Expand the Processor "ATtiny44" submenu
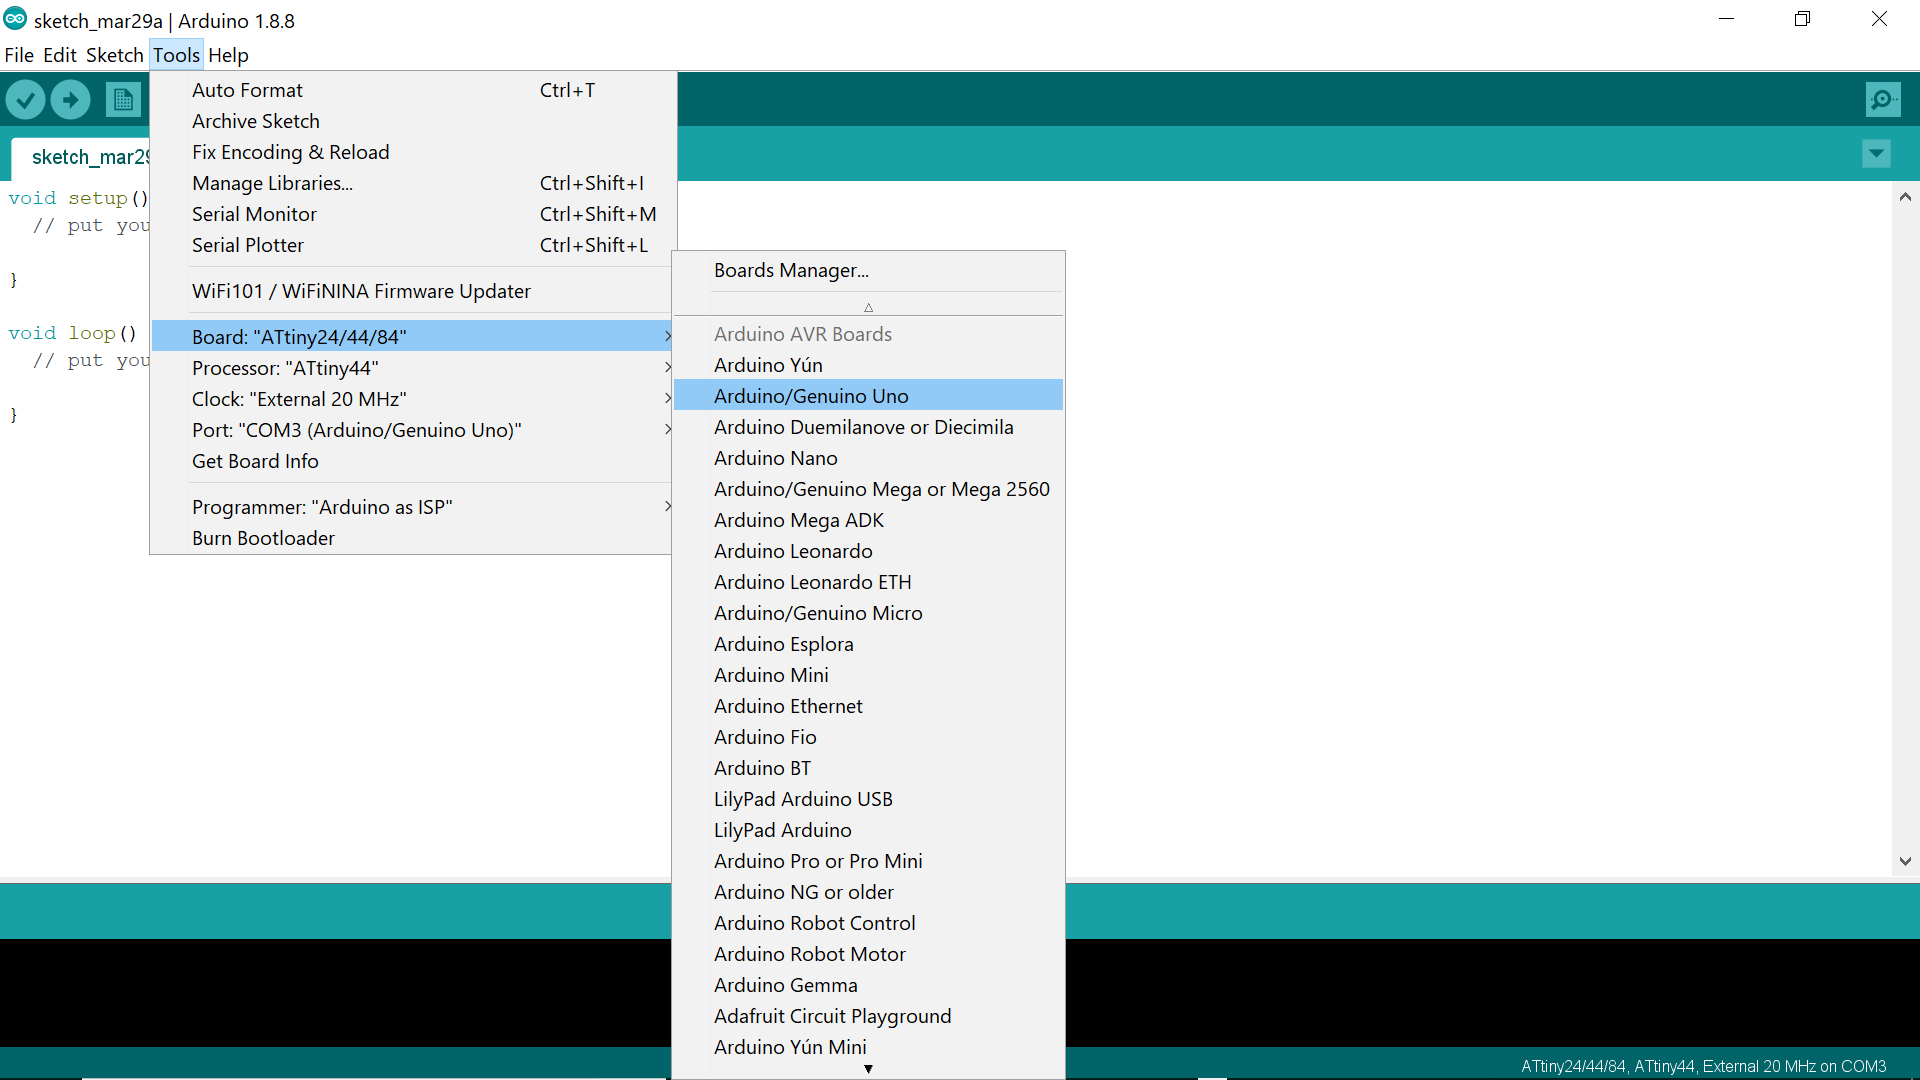1920x1080 pixels. coord(285,368)
